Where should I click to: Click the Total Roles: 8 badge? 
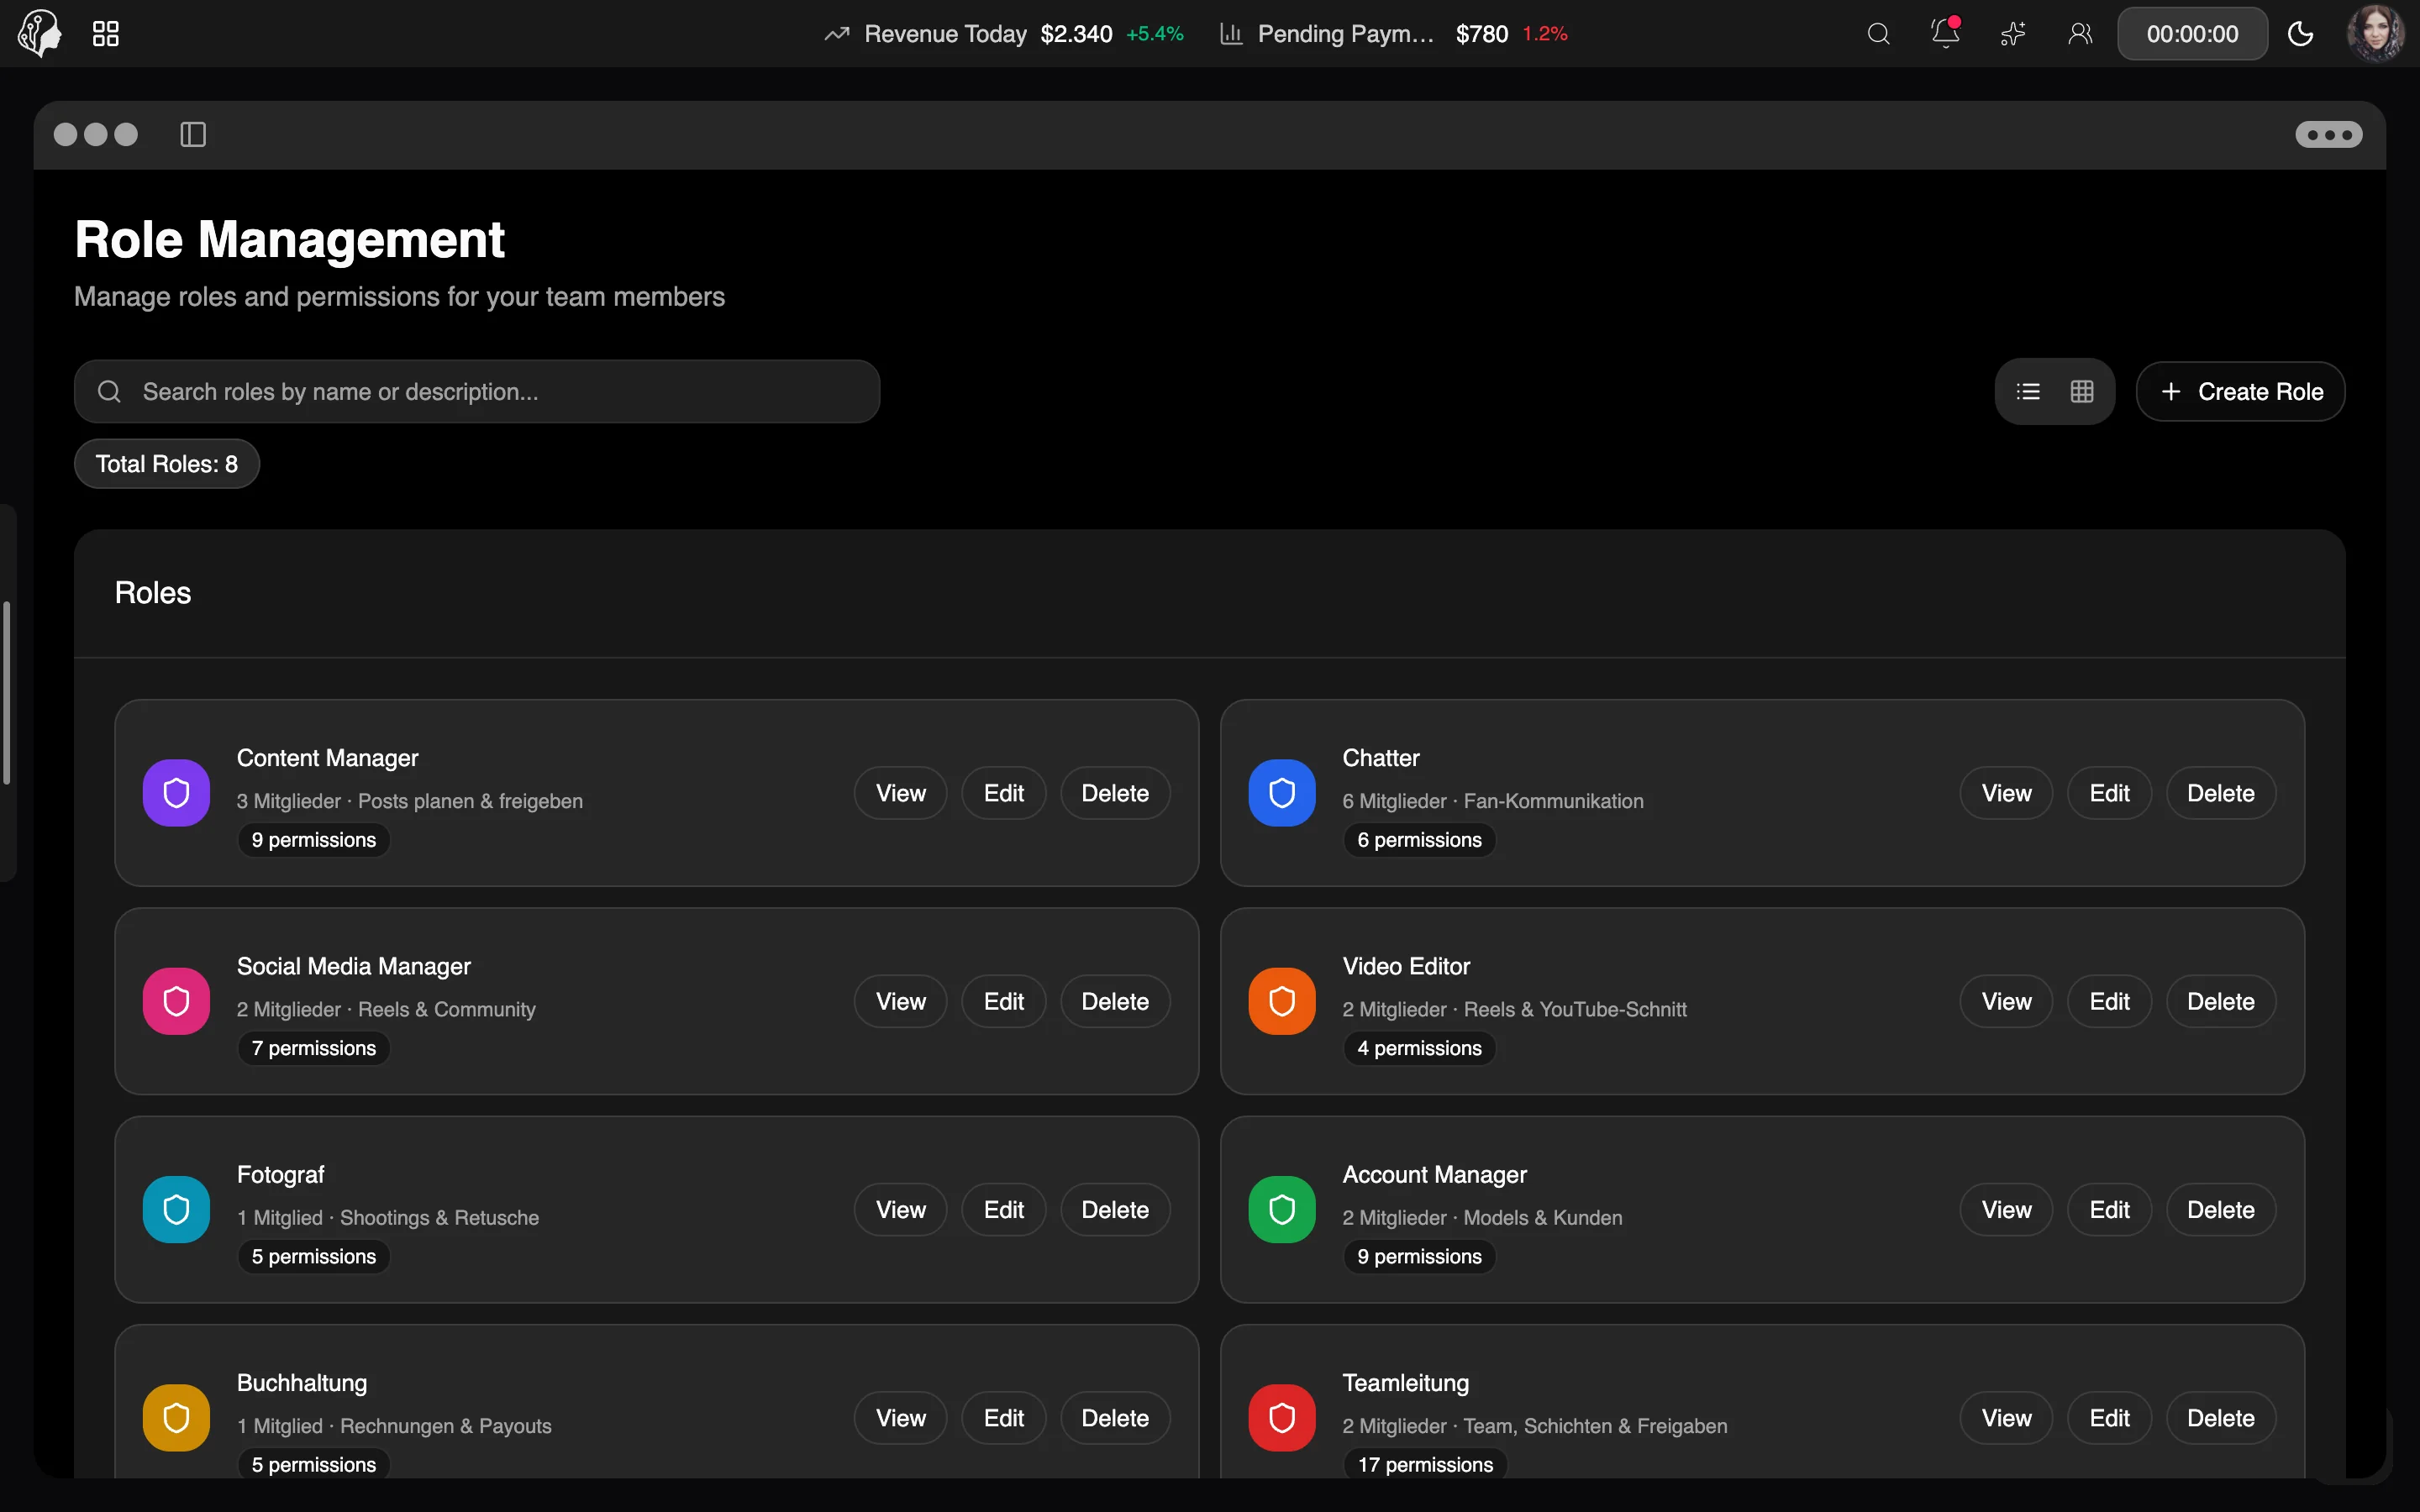tap(167, 464)
